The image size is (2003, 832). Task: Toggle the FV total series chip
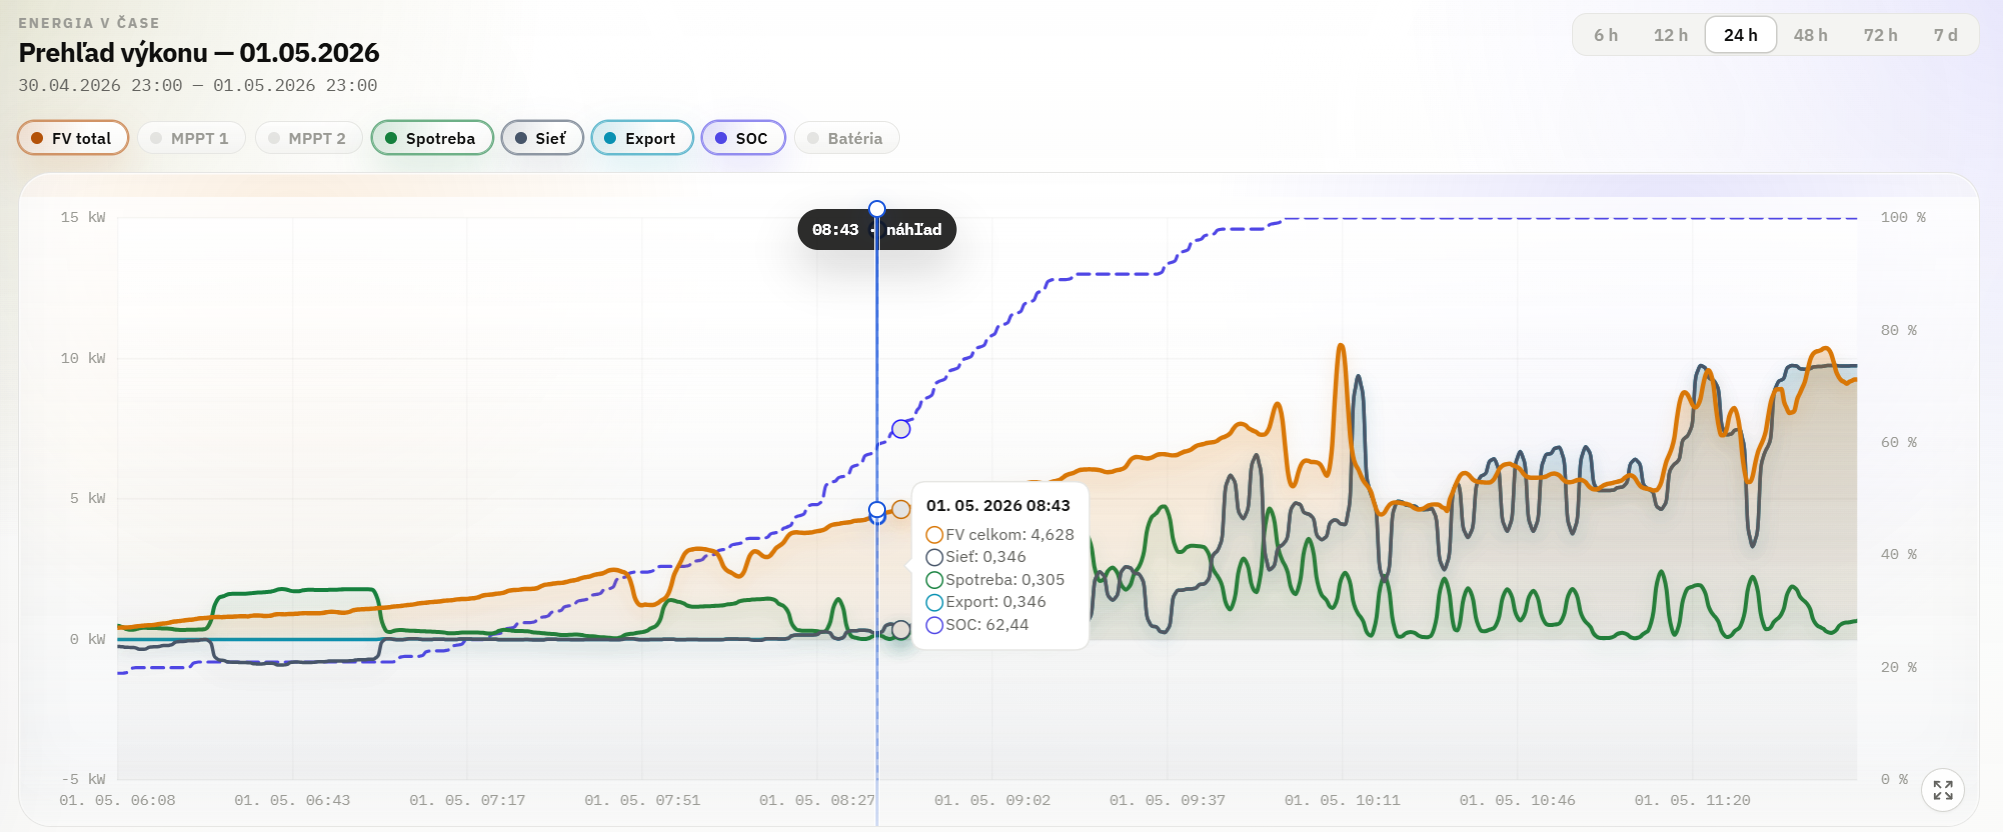click(73, 138)
